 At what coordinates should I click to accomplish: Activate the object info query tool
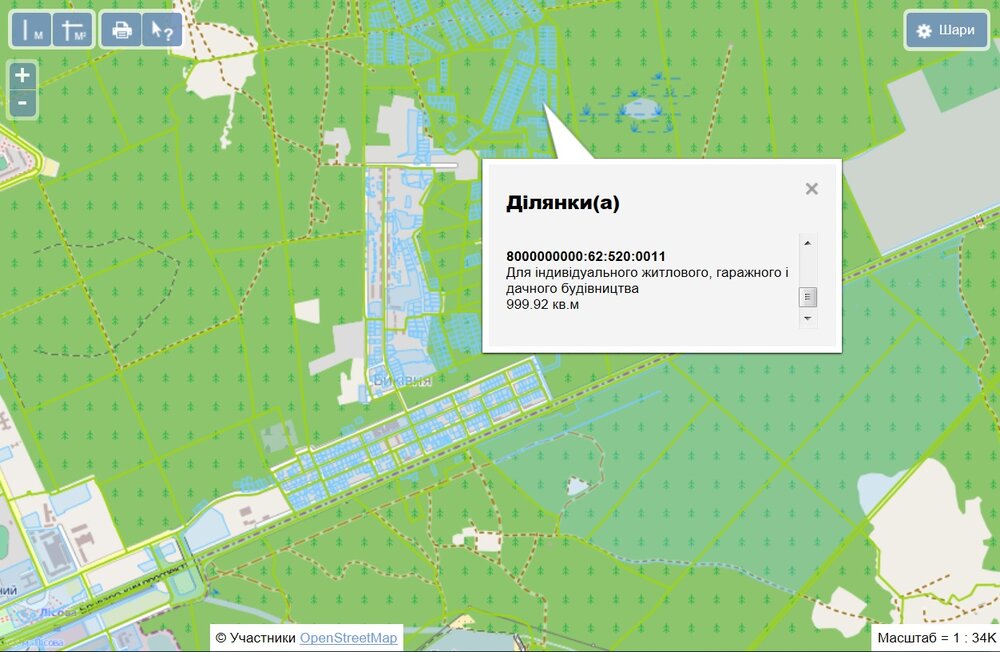[161, 29]
